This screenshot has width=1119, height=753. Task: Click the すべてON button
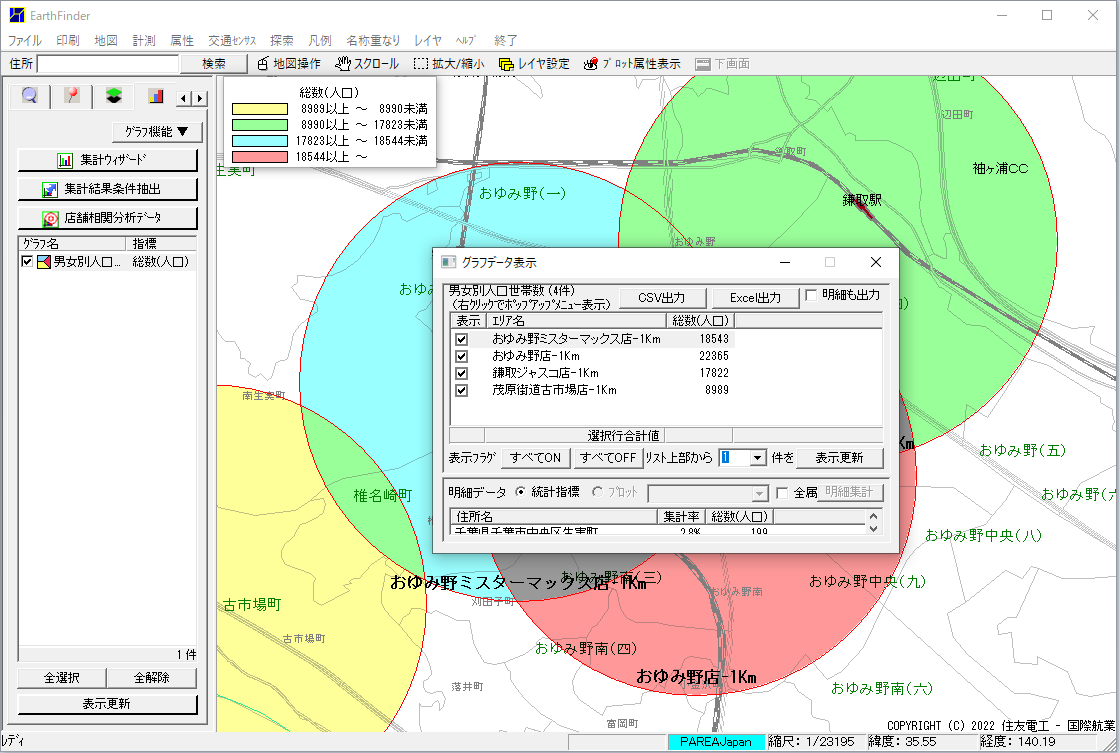tap(535, 458)
